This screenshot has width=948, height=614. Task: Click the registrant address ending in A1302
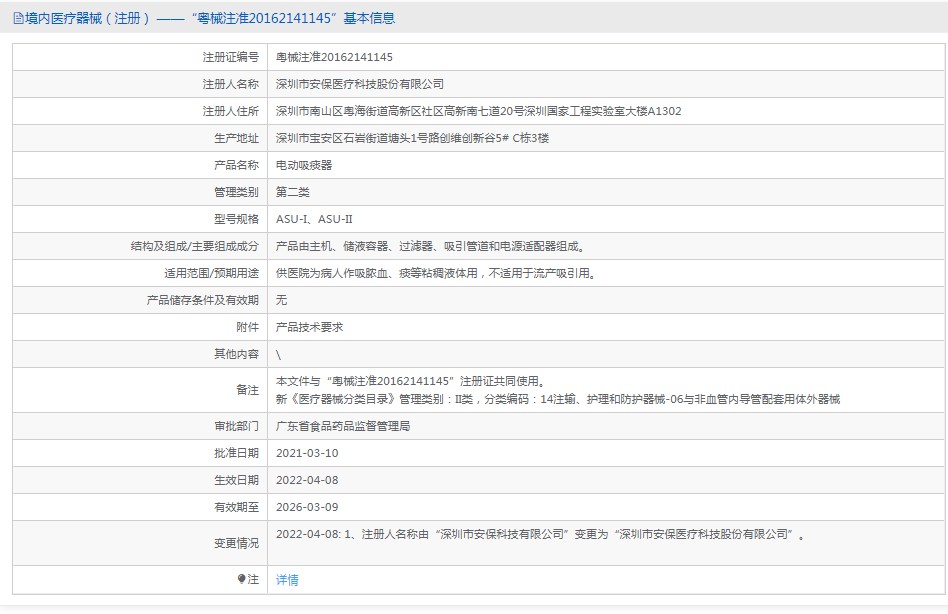pos(478,111)
